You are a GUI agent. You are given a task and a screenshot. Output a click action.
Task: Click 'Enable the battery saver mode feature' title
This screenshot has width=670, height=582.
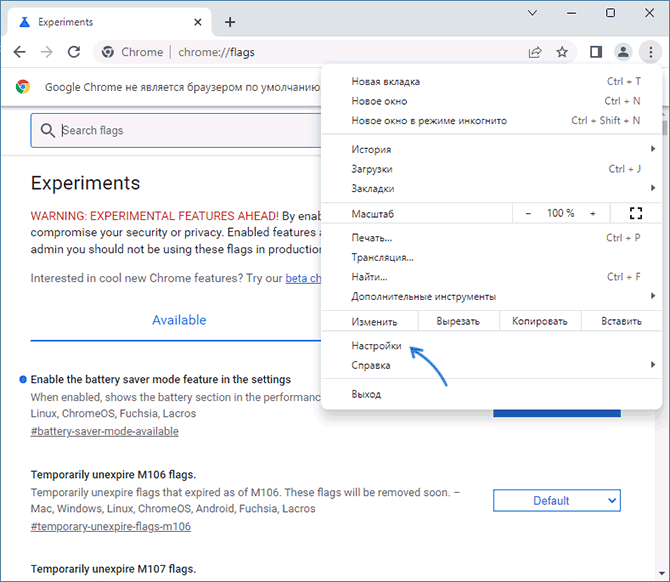tap(161, 379)
